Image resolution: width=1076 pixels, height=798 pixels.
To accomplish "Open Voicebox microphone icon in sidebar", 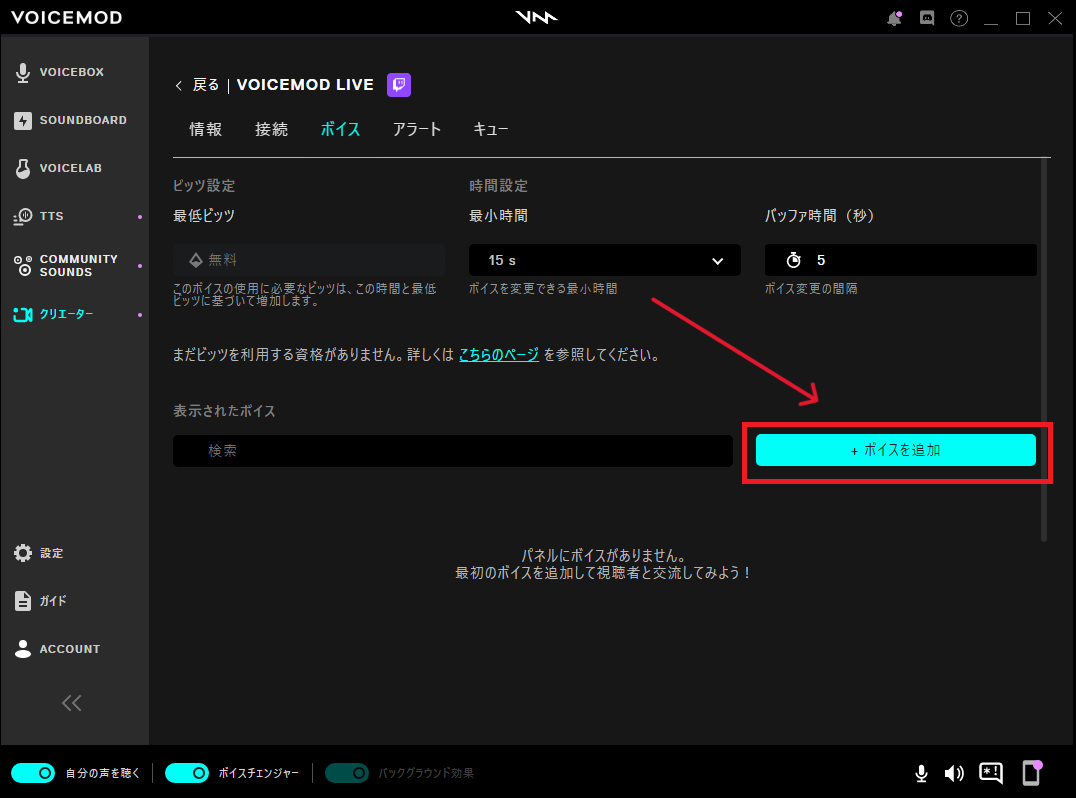I will click(x=23, y=72).
